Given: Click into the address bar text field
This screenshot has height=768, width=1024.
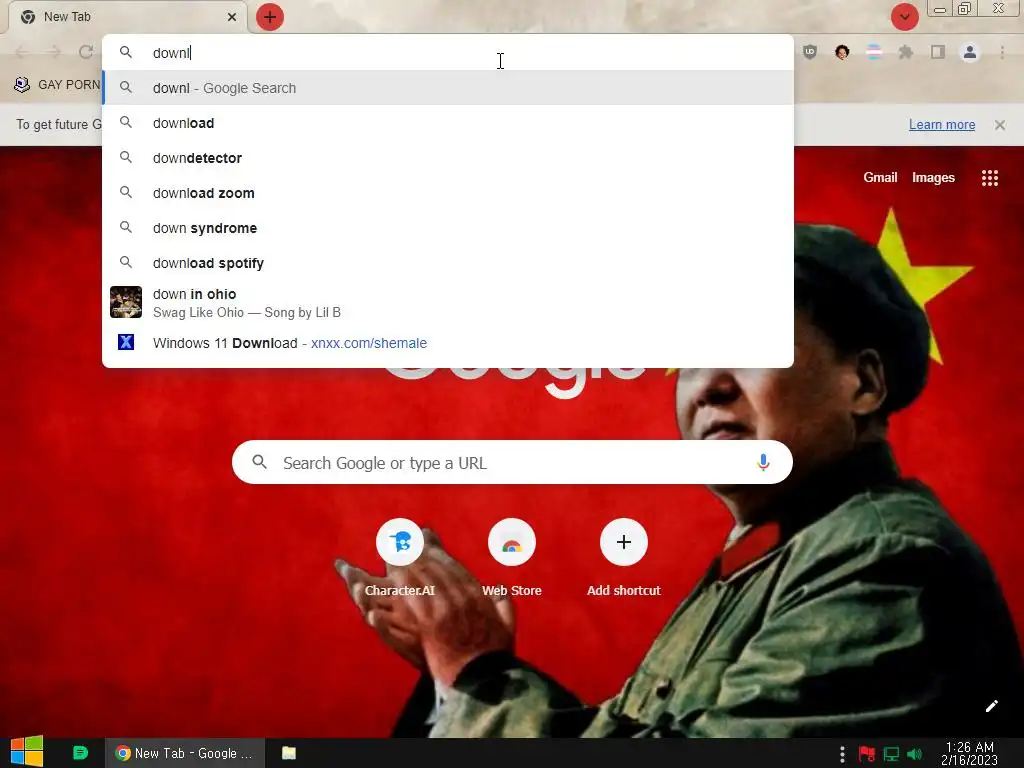Looking at the screenshot, I should tap(447, 53).
